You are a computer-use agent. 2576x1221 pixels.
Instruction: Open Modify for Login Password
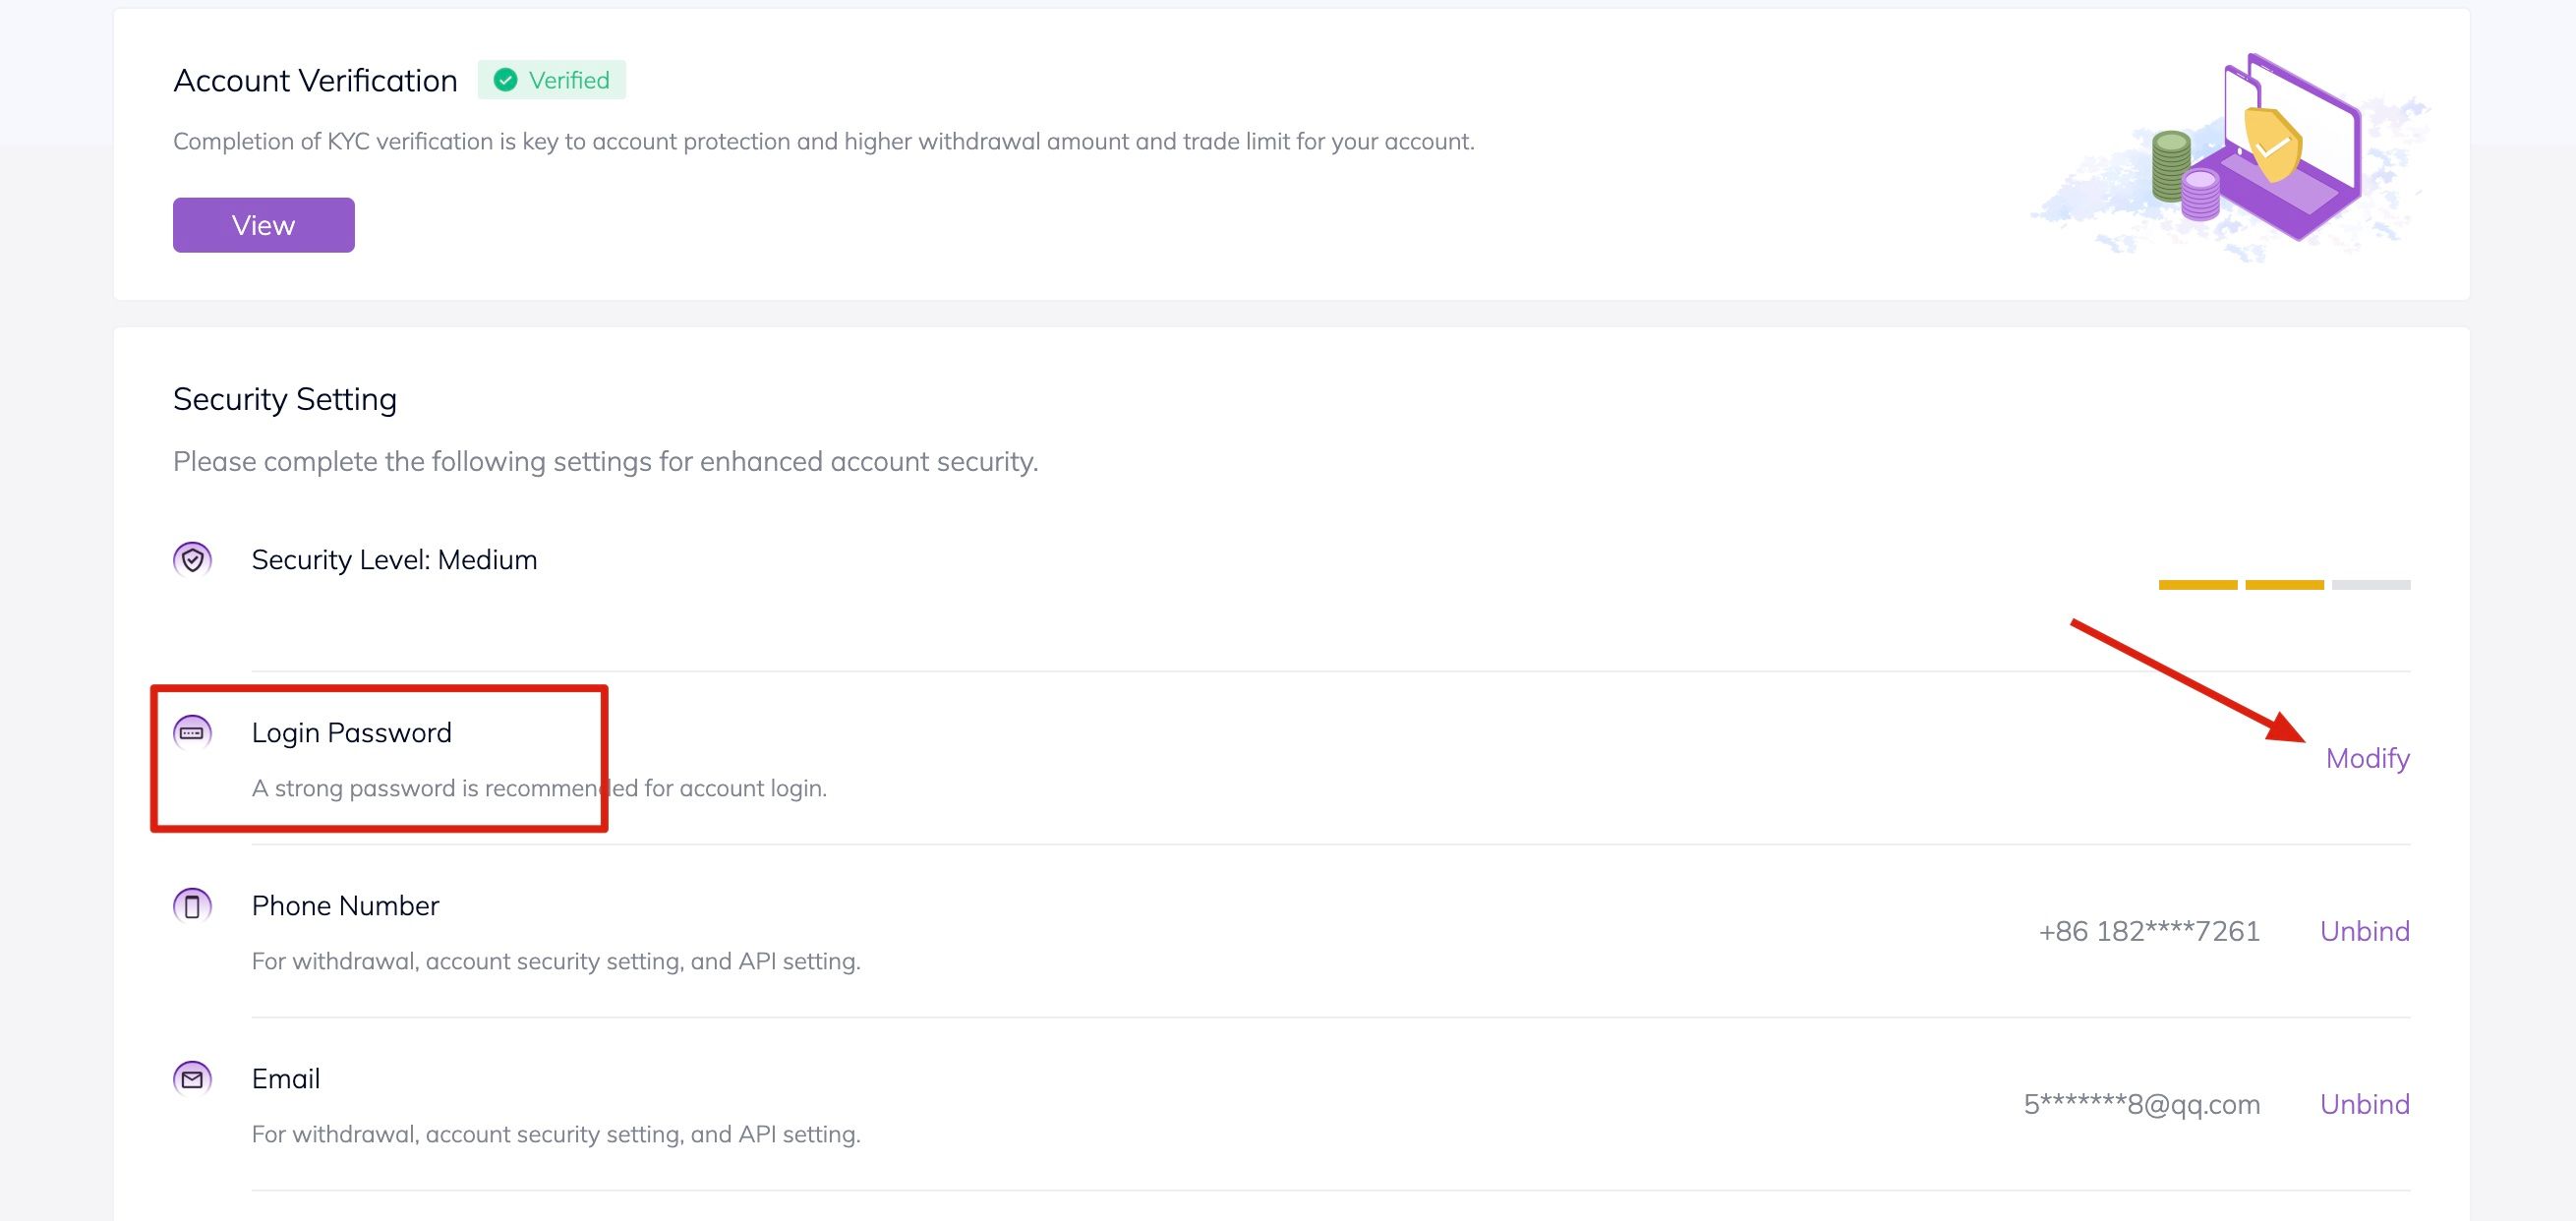(x=2367, y=758)
